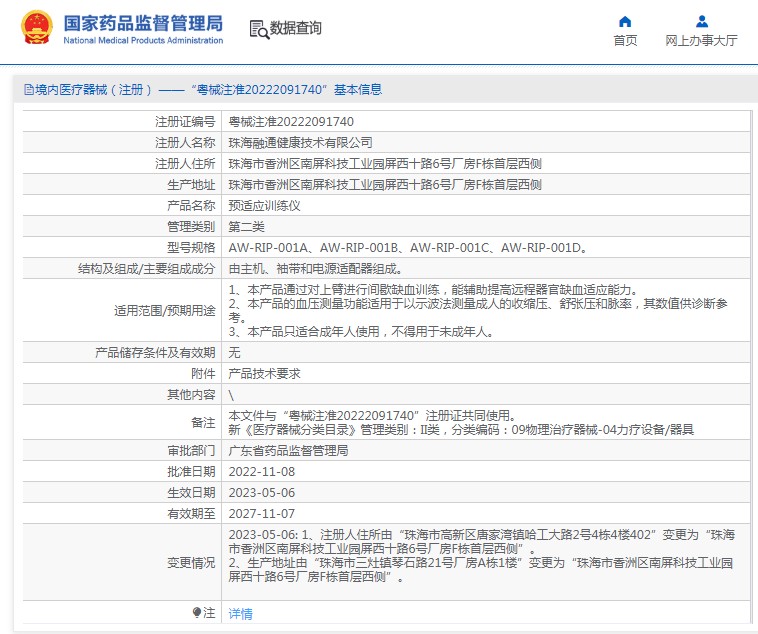Click the 附件 row label
This screenshot has width=758, height=634.
click(204, 374)
